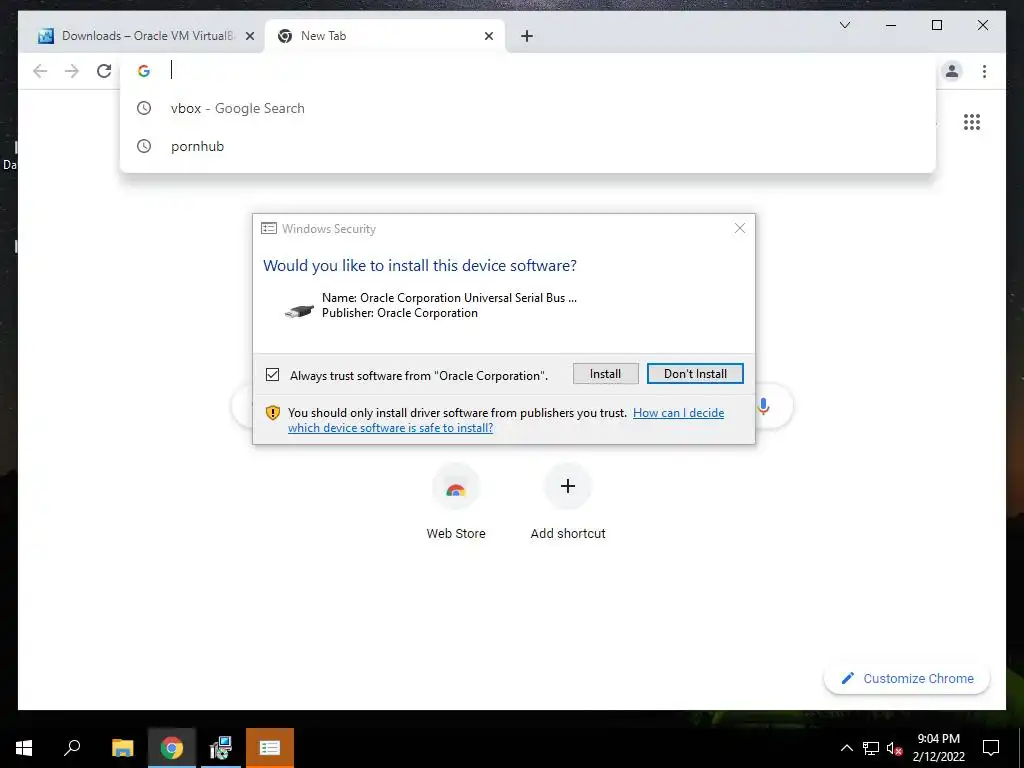Image resolution: width=1024 pixels, height=768 pixels.
Task: Click the Google G icon in the address bar
Action: (144, 71)
